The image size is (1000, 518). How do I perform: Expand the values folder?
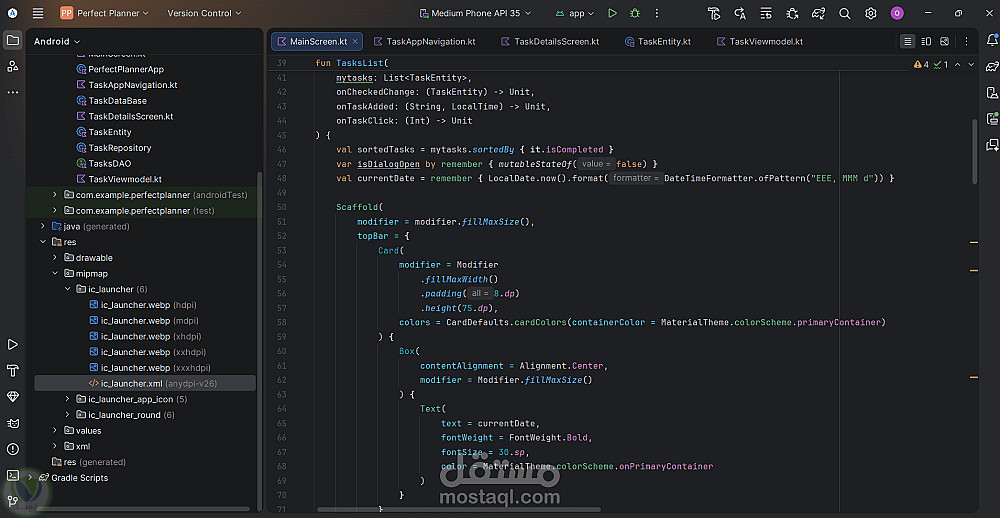coord(55,431)
